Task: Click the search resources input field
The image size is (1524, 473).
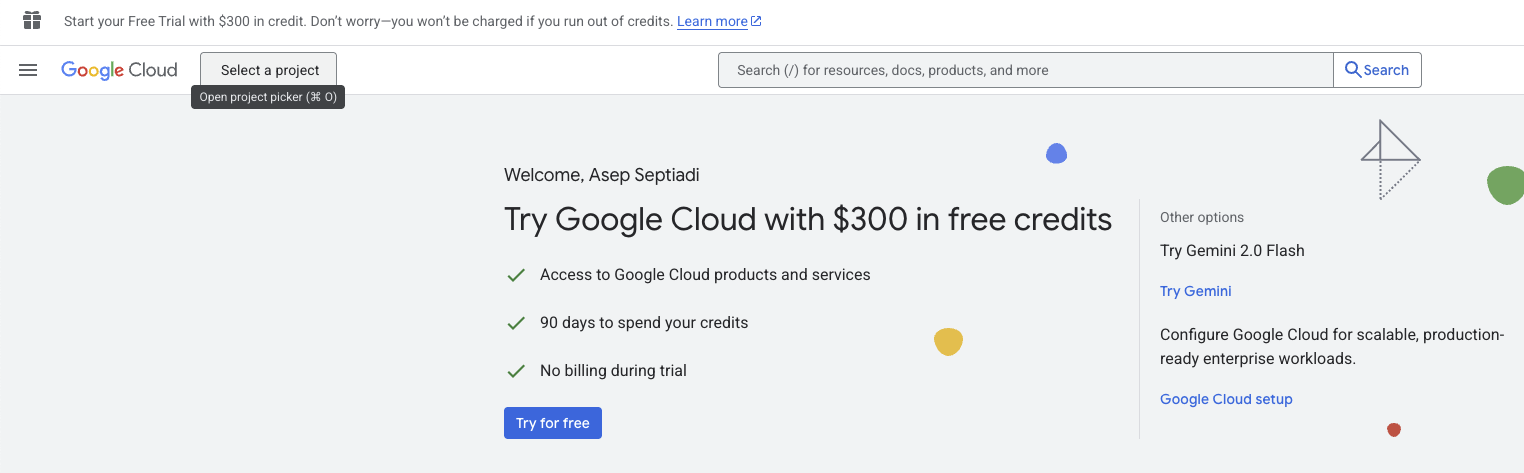Action: pos(1025,70)
